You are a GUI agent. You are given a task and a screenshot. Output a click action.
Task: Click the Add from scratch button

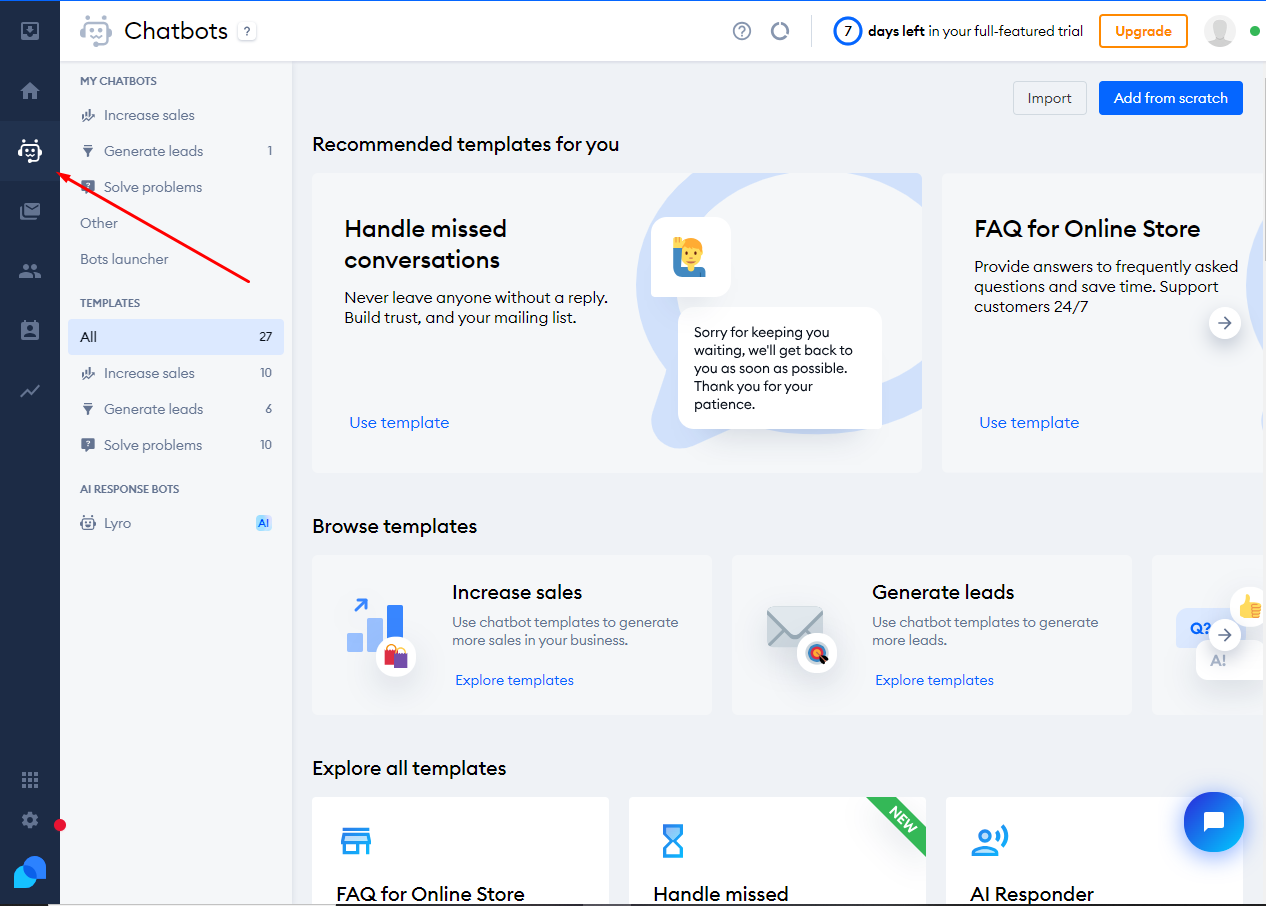[x=1170, y=98]
